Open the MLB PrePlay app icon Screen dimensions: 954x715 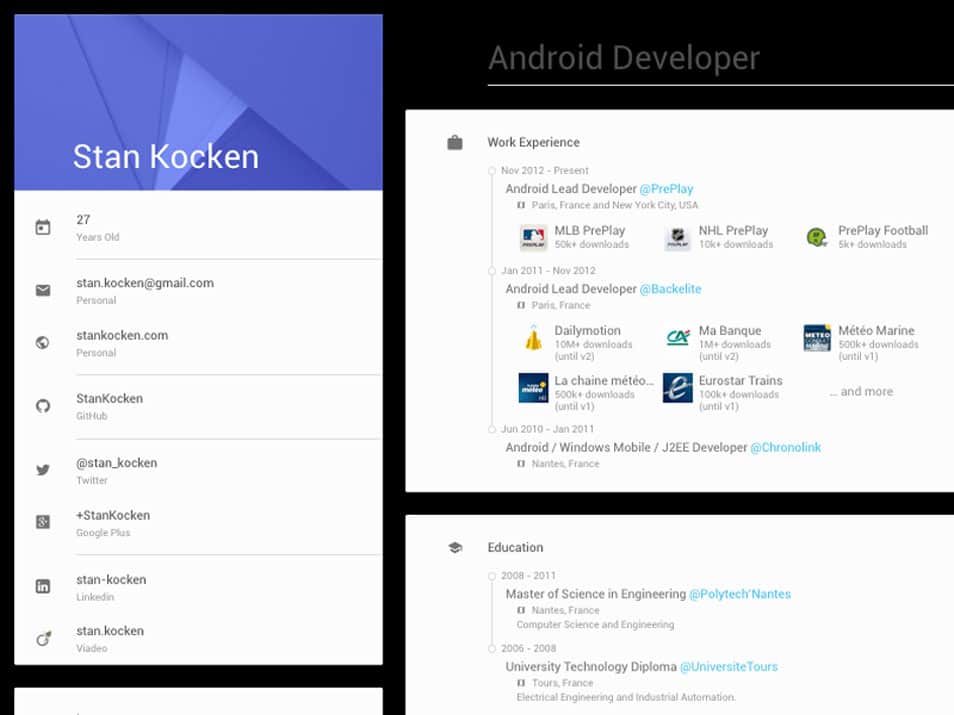[533, 237]
